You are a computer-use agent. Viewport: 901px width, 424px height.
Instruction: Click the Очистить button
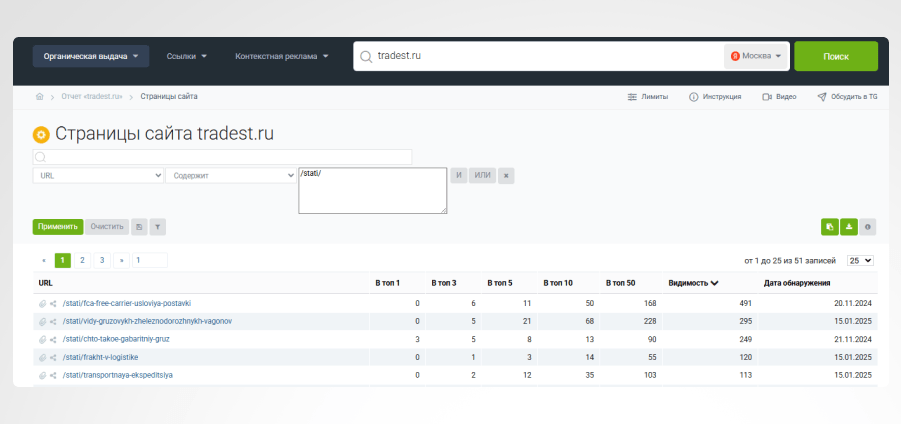point(107,227)
